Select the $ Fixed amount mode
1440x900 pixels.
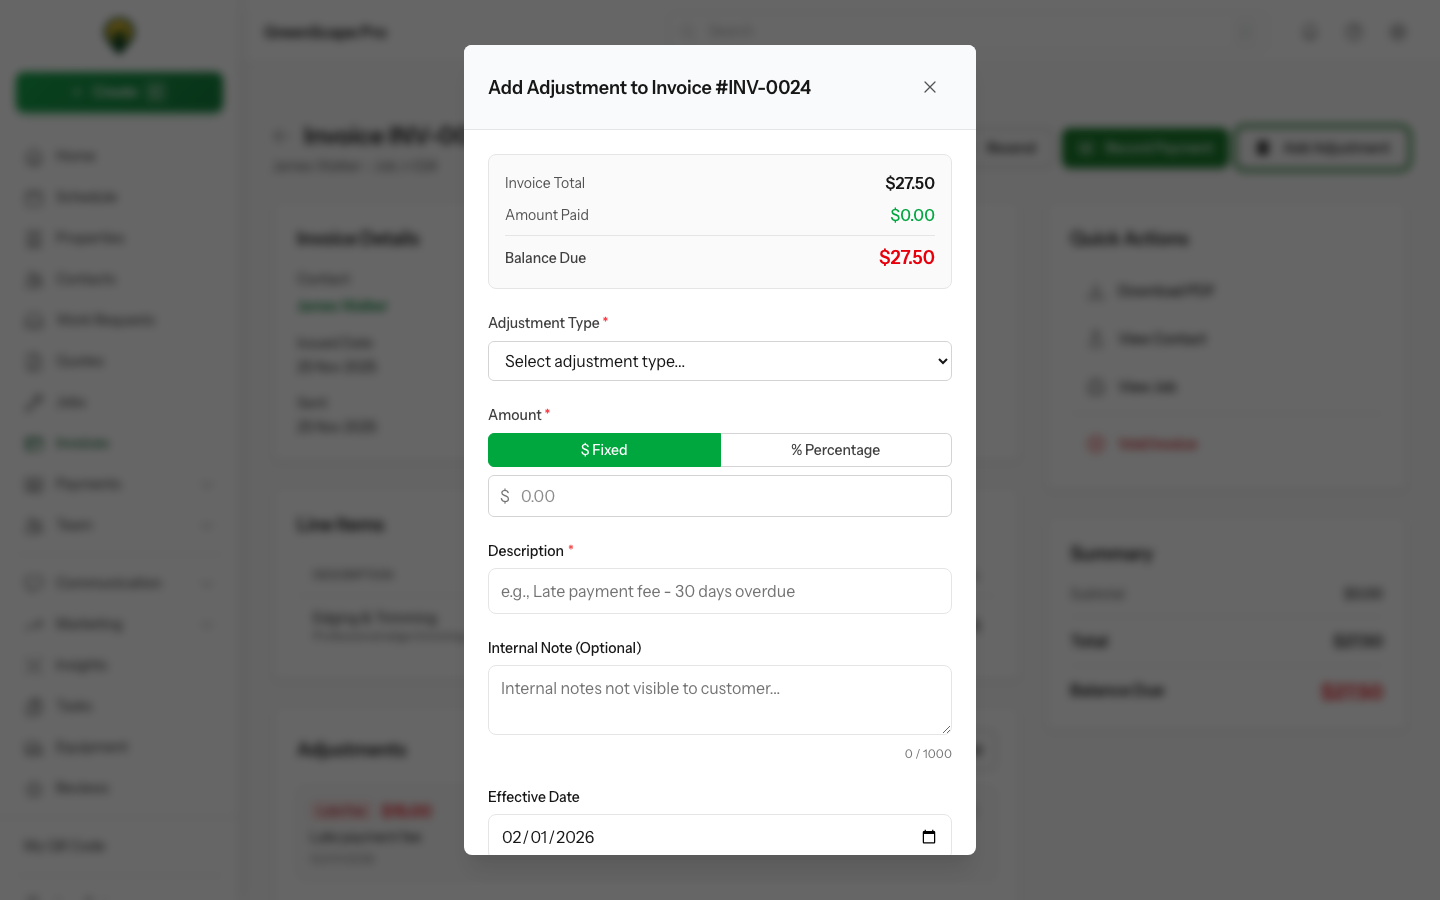[604, 450]
